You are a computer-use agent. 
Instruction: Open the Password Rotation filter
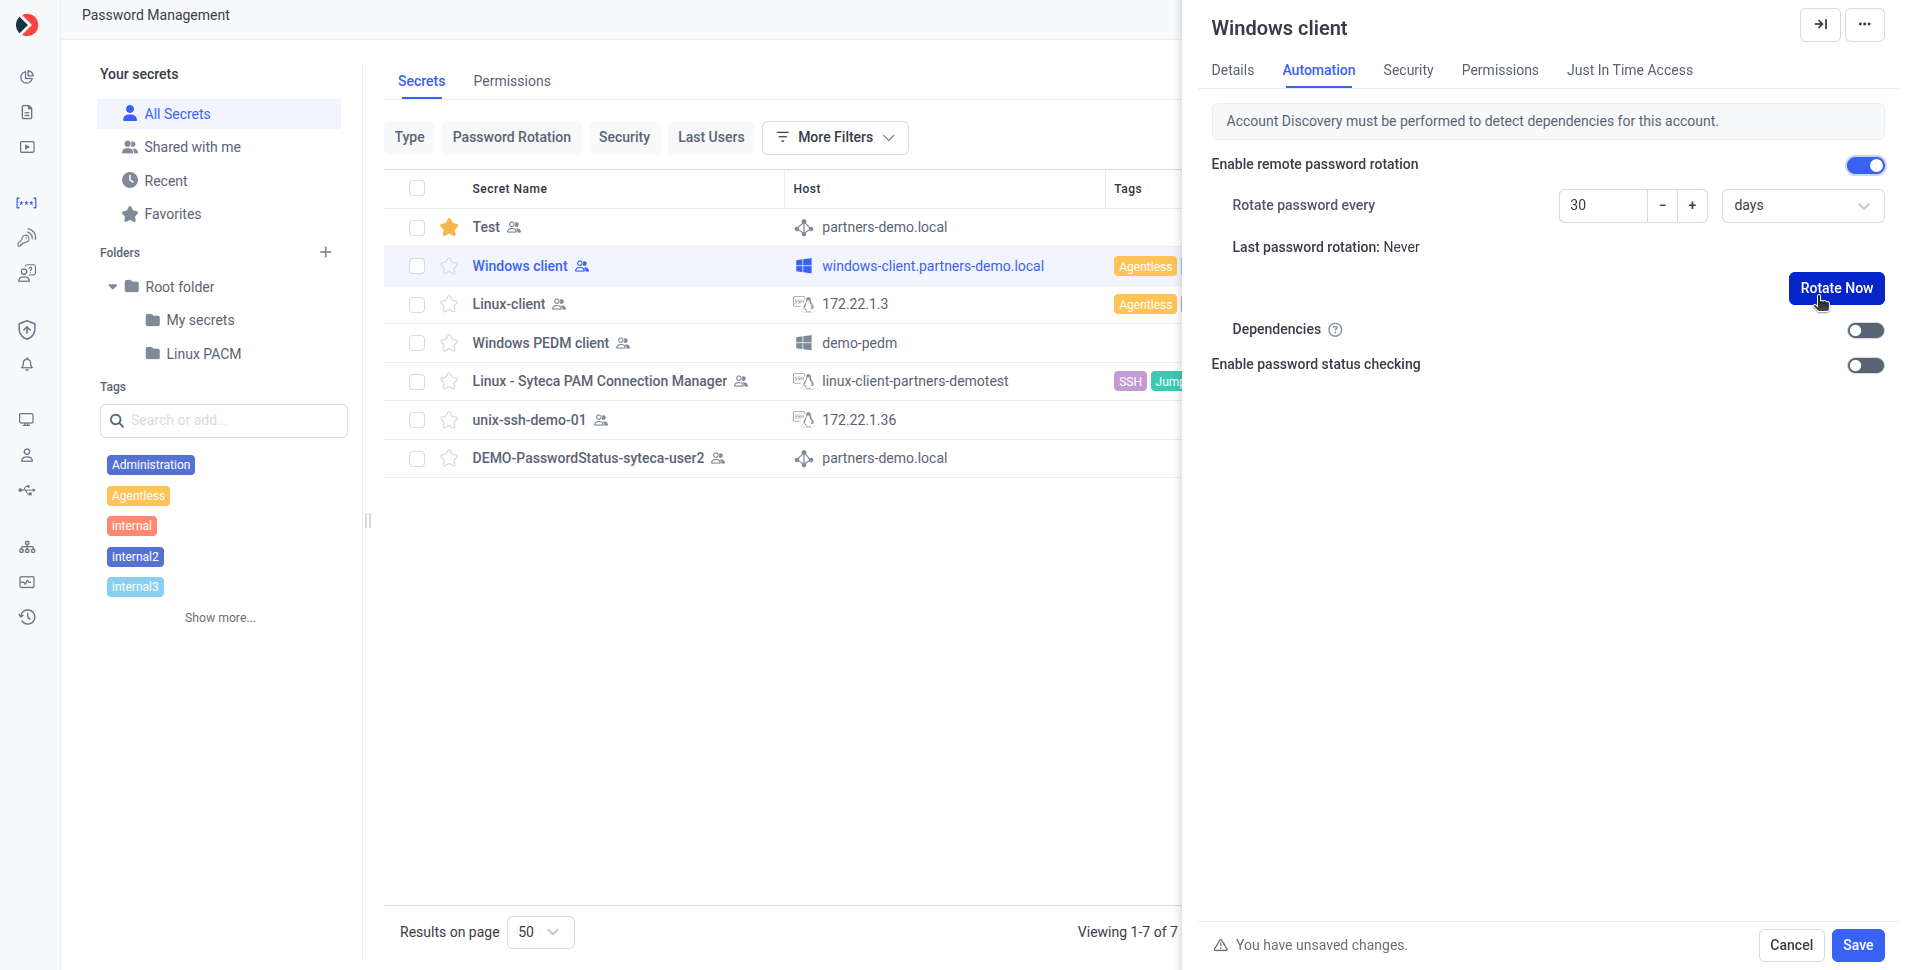point(511,138)
